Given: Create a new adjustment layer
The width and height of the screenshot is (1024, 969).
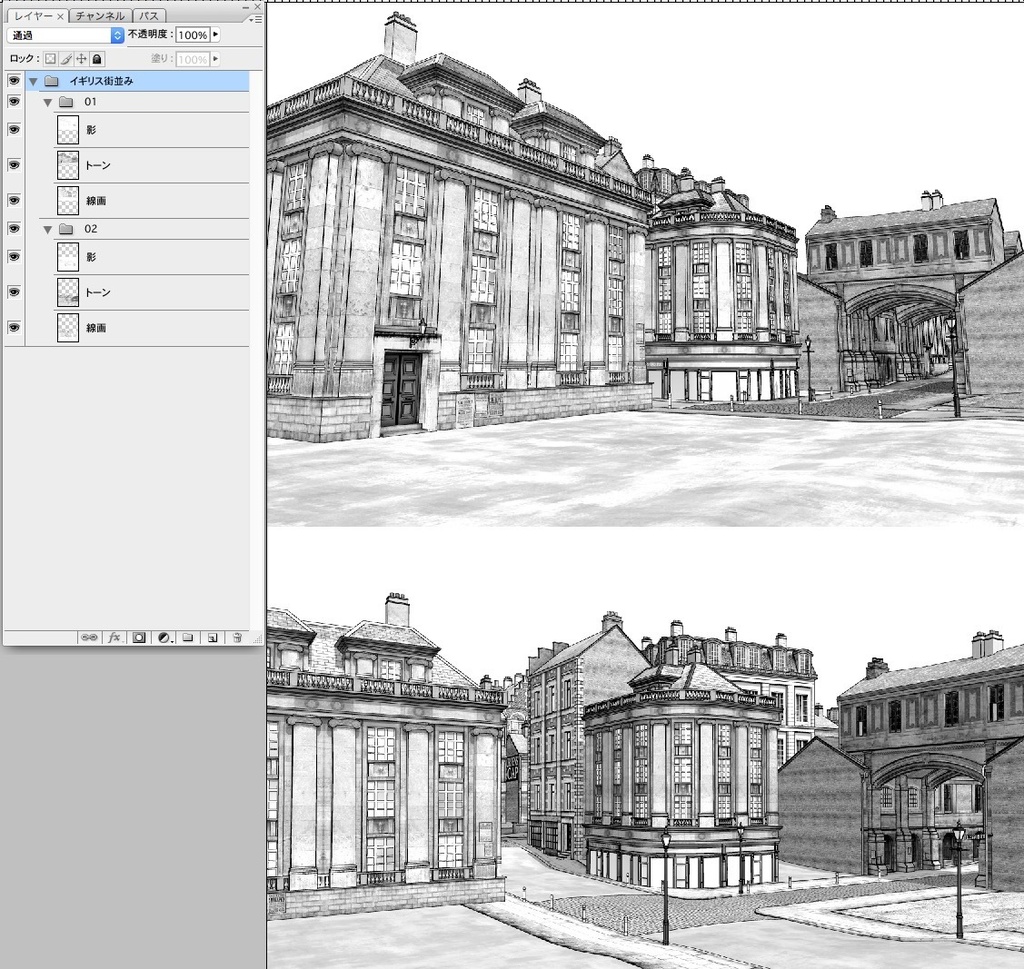Looking at the screenshot, I should [x=164, y=637].
